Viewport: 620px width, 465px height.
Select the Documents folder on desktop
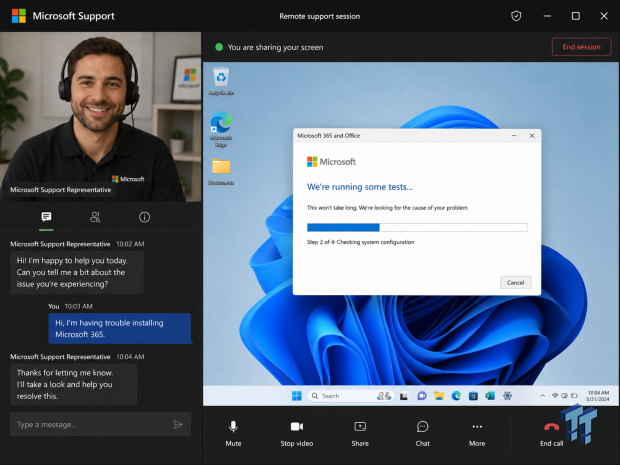[221, 172]
